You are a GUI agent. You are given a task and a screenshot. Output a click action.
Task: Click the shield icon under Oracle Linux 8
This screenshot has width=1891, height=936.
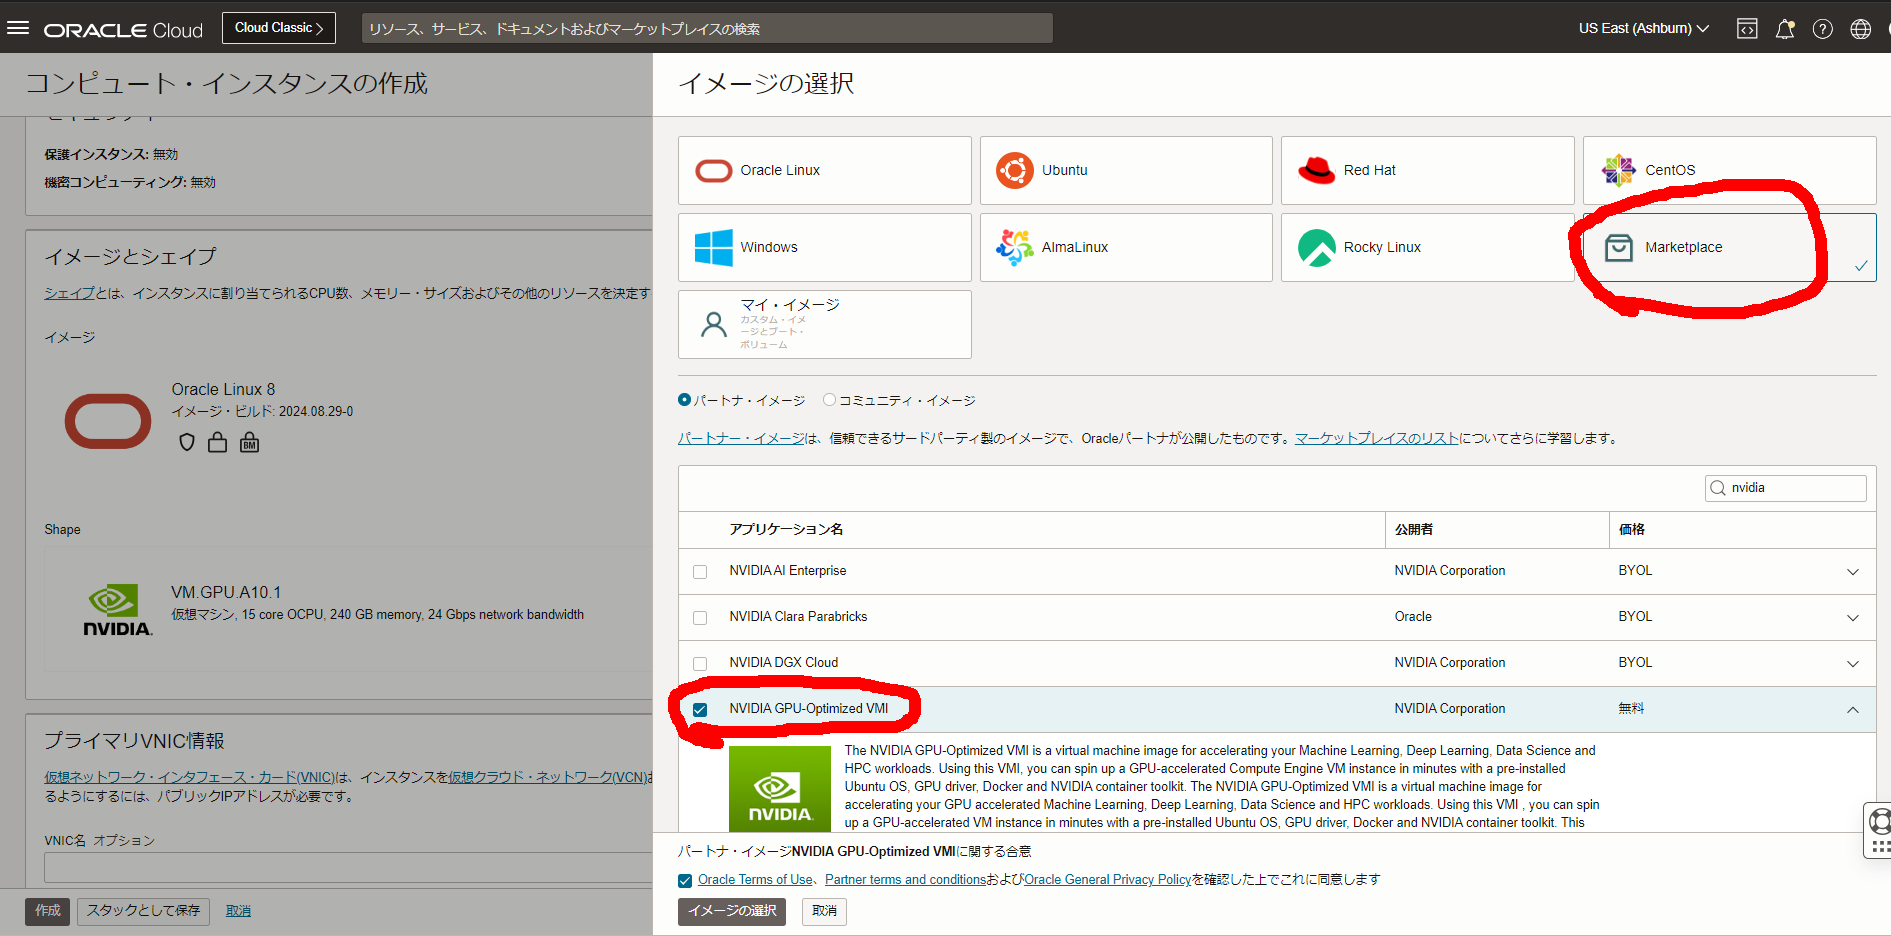[187, 442]
